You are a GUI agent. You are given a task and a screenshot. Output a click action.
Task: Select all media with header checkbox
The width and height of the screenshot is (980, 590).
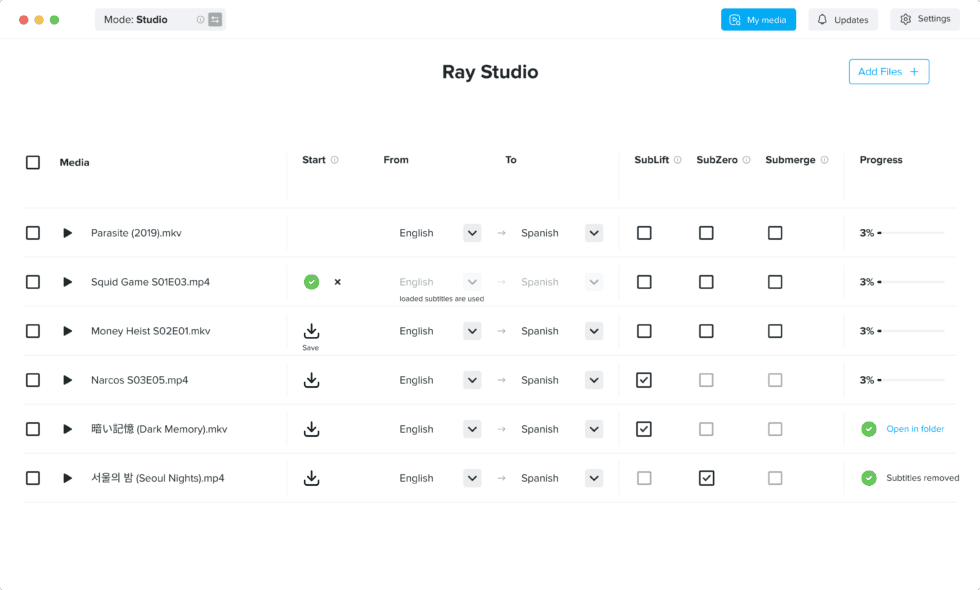[33, 162]
